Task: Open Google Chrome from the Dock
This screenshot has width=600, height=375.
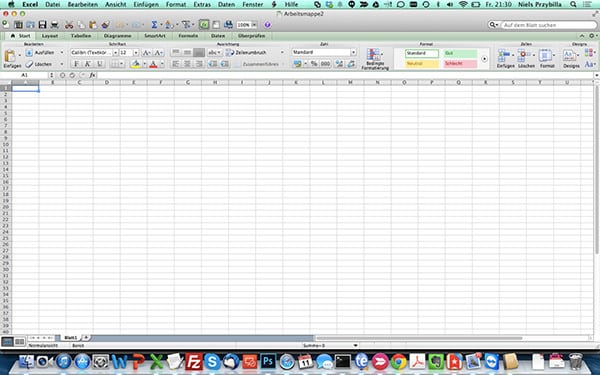Action: click(398, 361)
